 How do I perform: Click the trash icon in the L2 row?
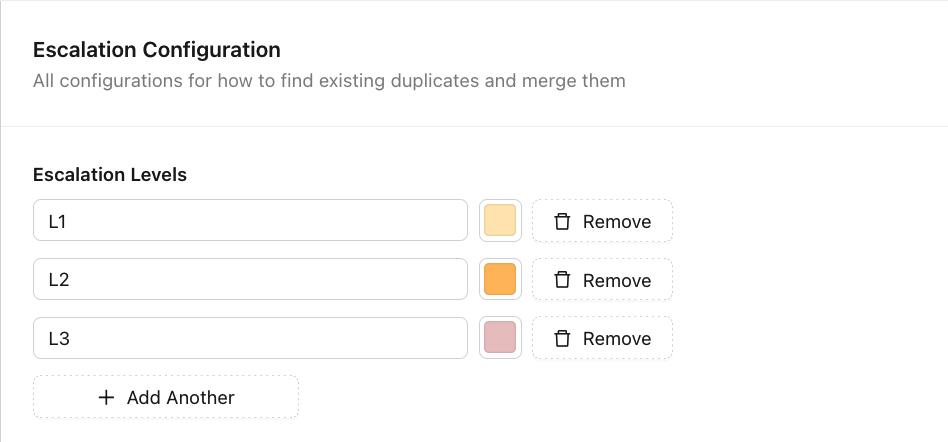coord(562,280)
